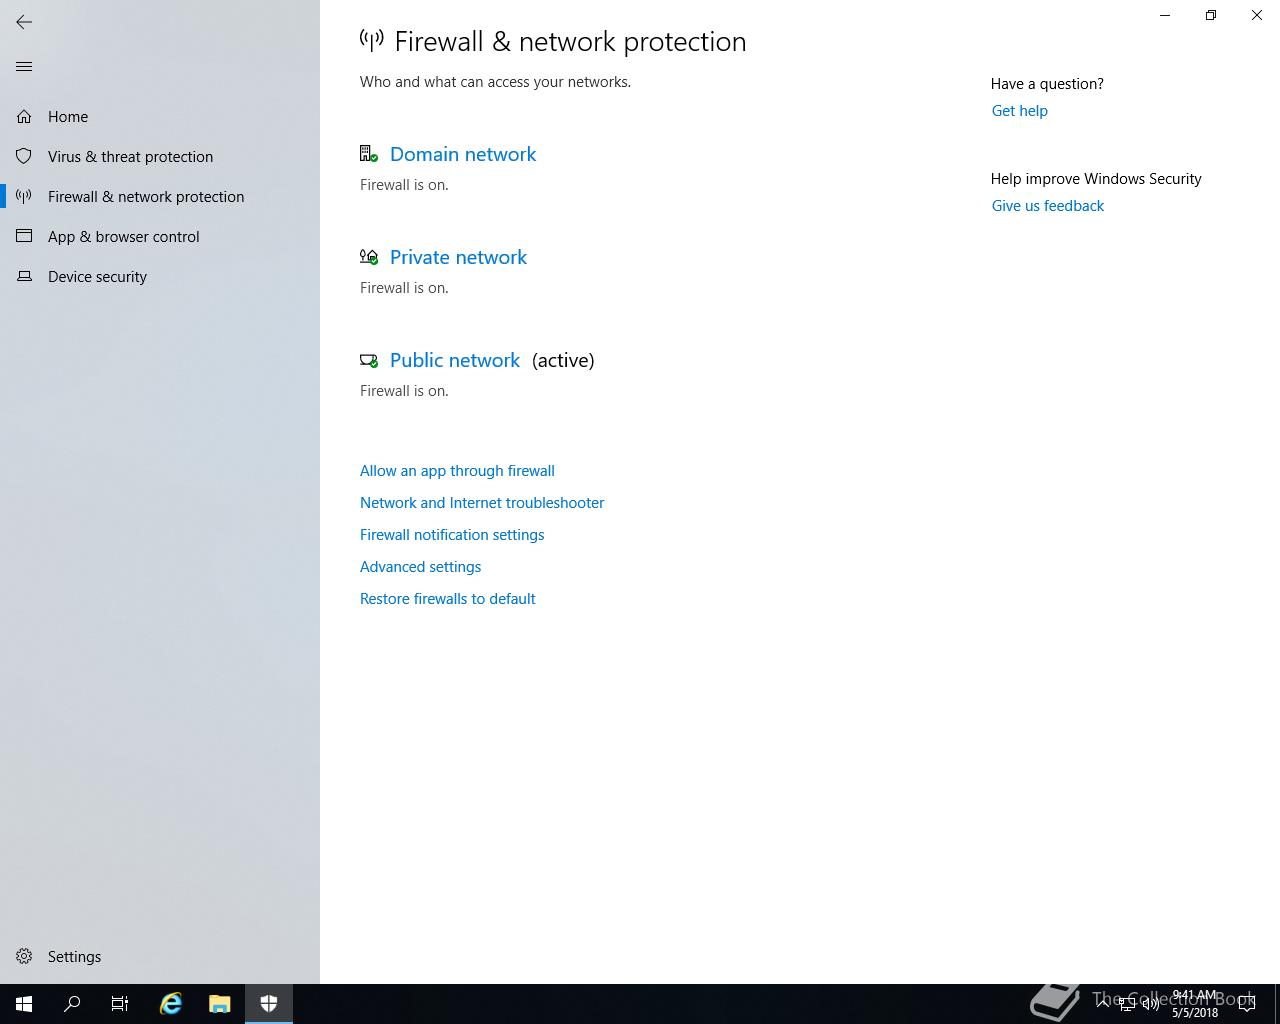
Task: Restore down the Windows Security window
Action: (1211, 15)
